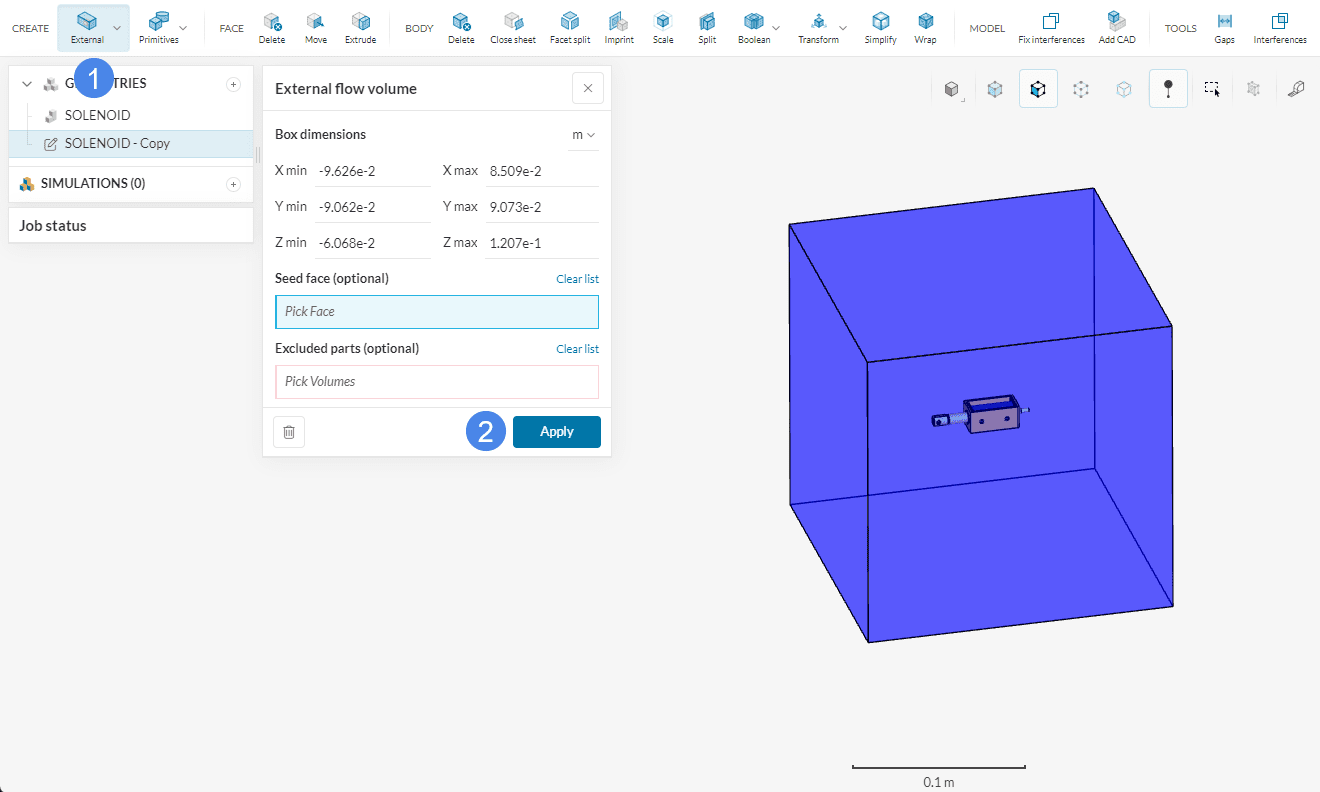Select SOLENOID geometry in the tree
The height and width of the screenshot is (792, 1320).
pyautogui.click(x=97, y=115)
